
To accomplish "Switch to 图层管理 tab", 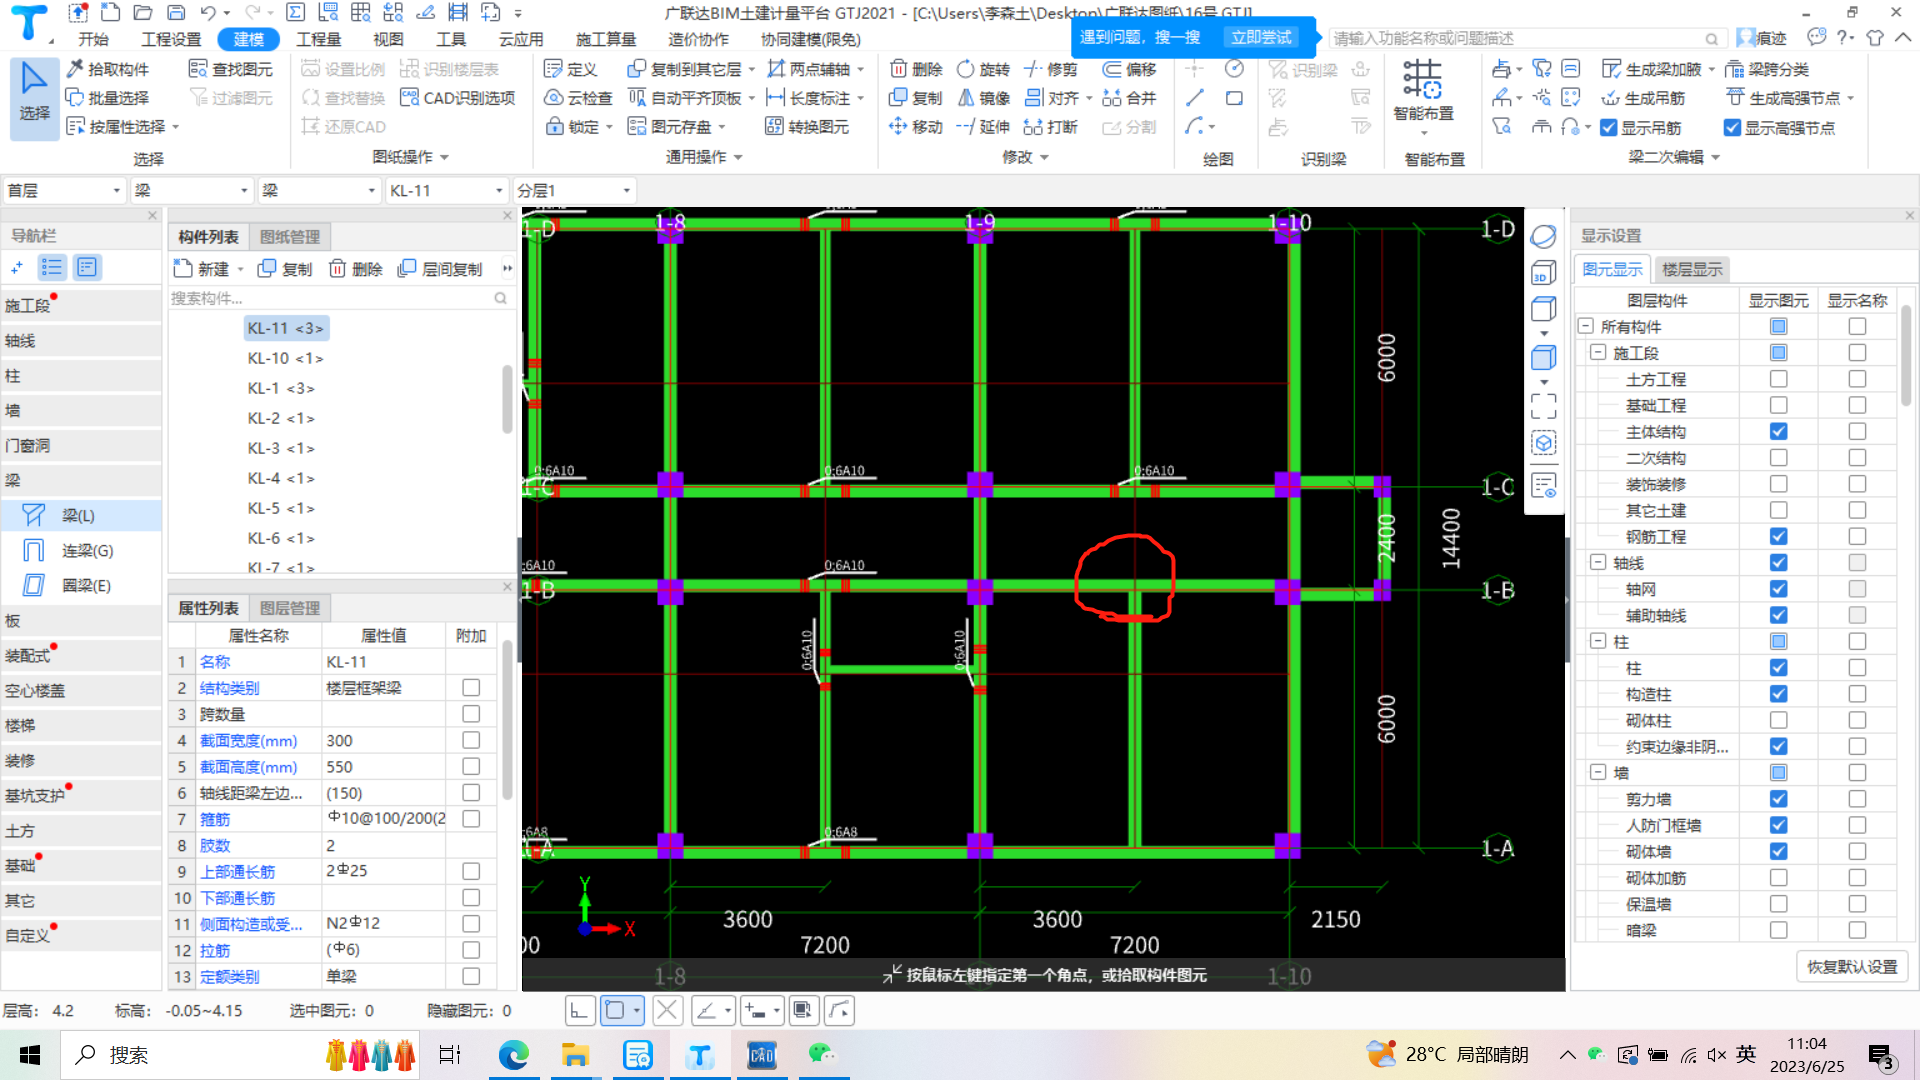I will 290,608.
